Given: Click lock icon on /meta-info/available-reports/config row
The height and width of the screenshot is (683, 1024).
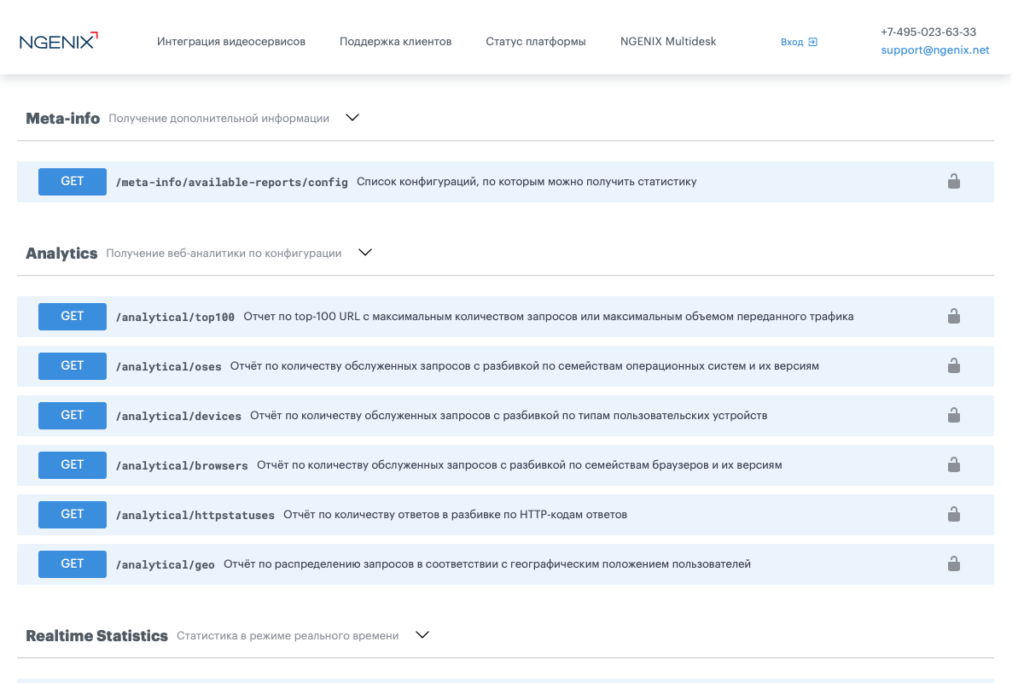Looking at the screenshot, I should (x=954, y=181).
